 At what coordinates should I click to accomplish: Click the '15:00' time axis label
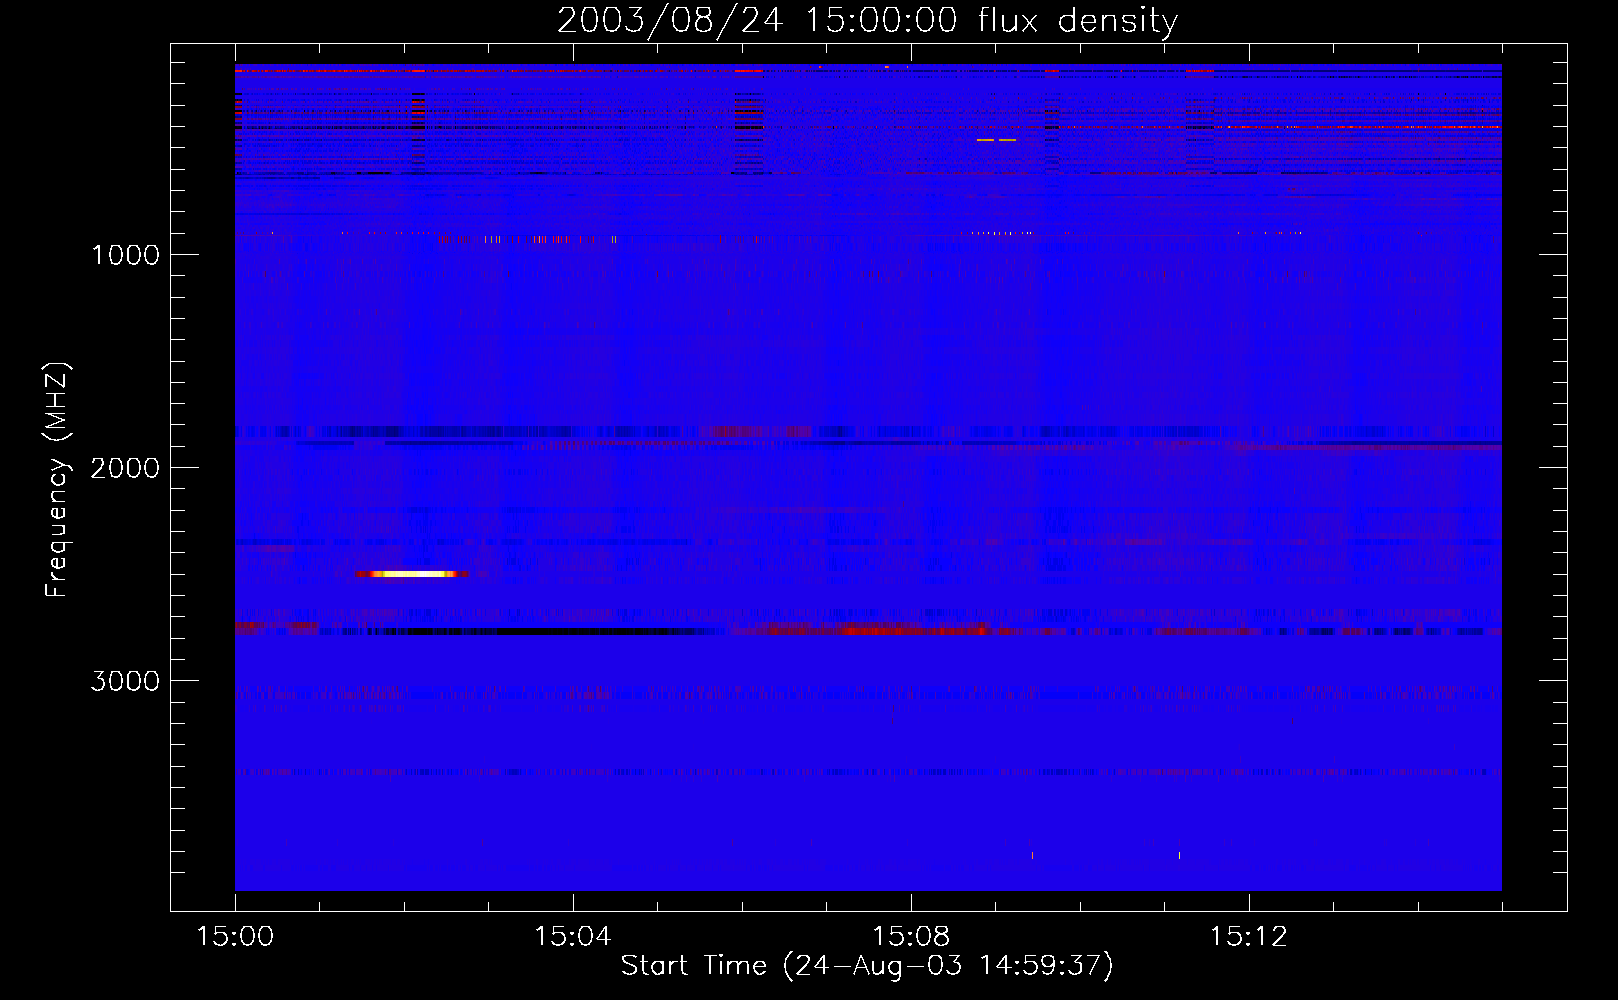pos(235,937)
